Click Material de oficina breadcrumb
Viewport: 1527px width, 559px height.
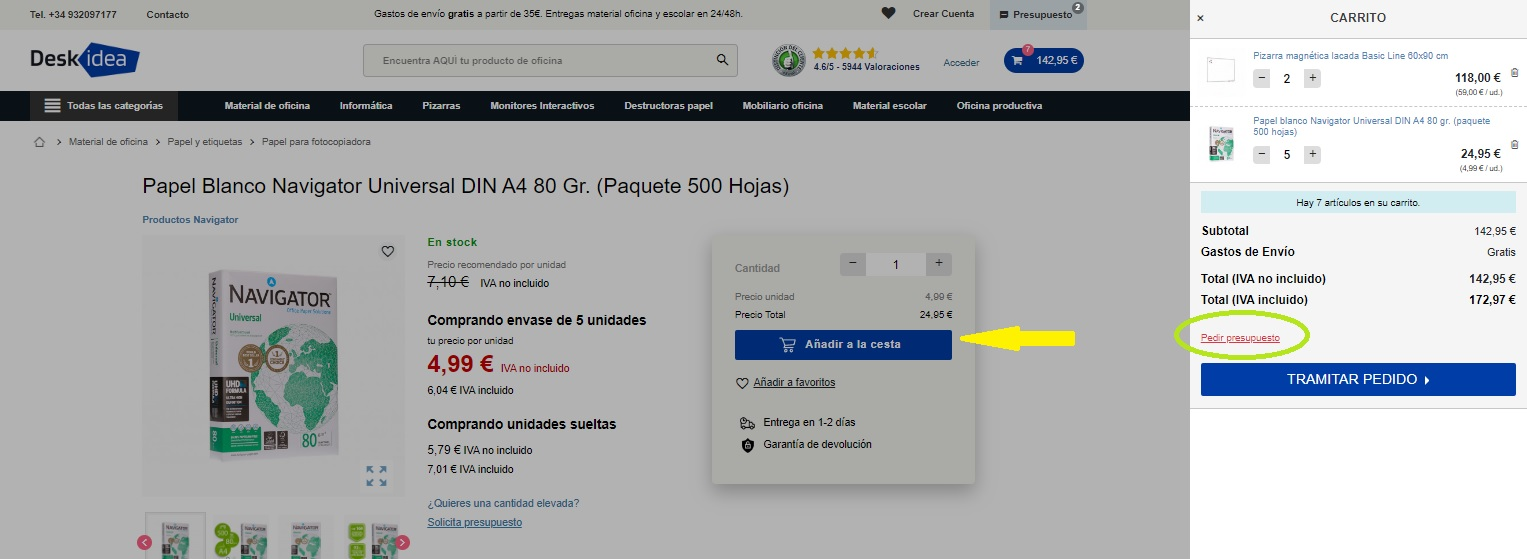tap(108, 142)
